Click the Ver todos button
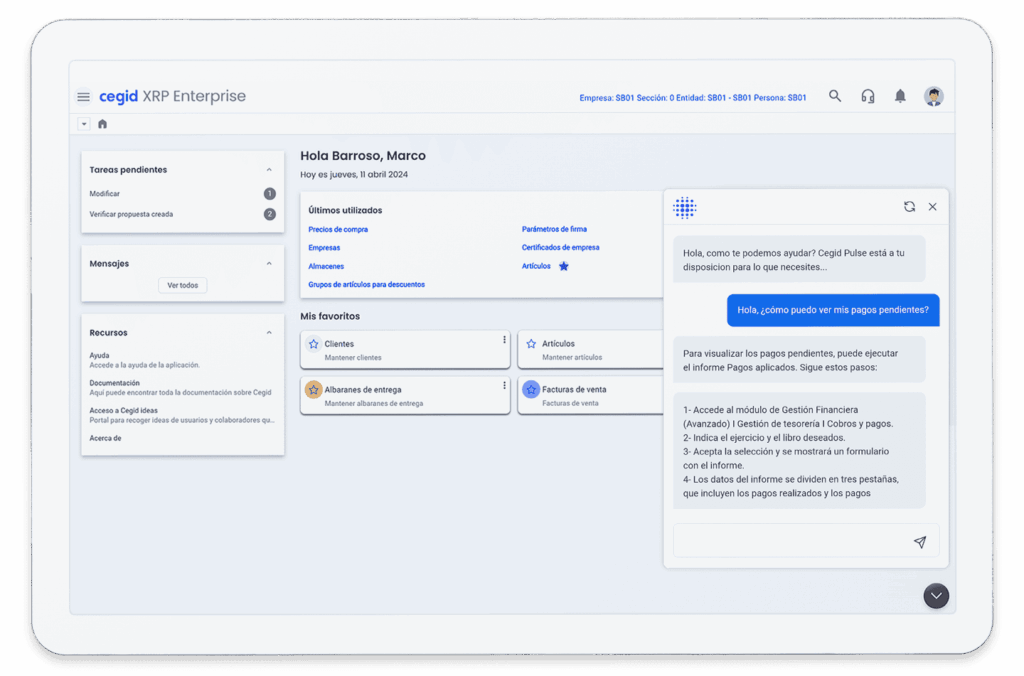 click(x=182, y=286)
